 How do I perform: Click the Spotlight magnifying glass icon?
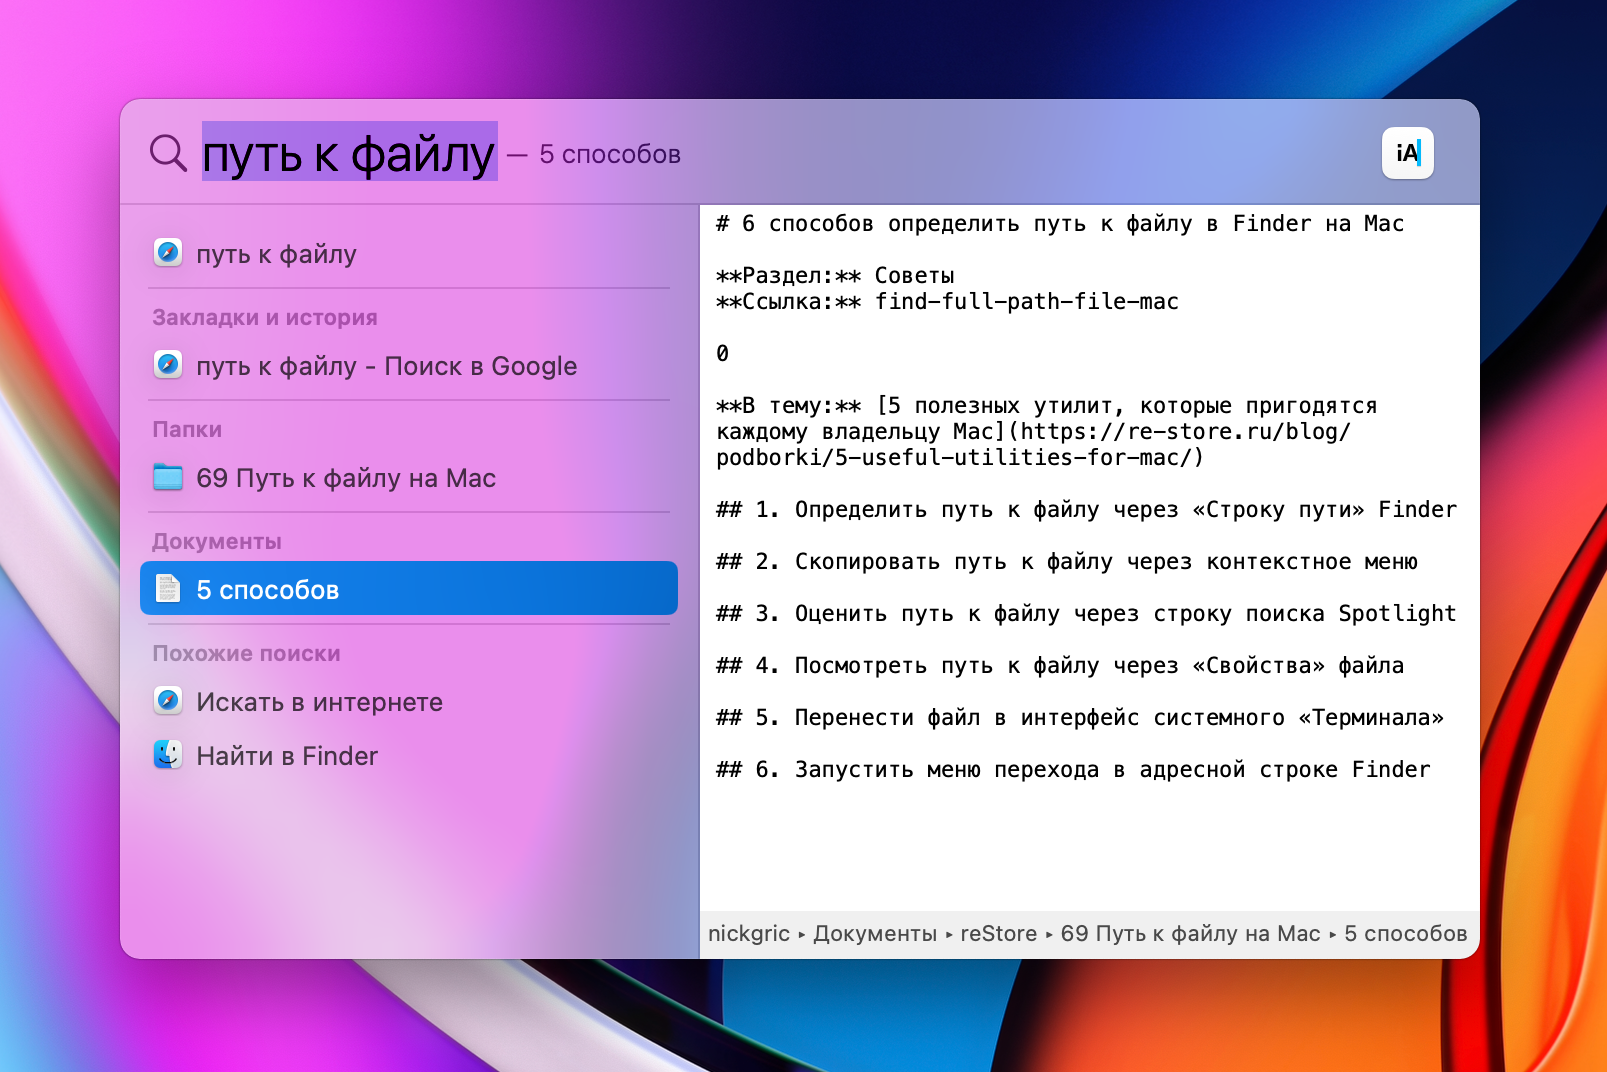pos(168,153)
